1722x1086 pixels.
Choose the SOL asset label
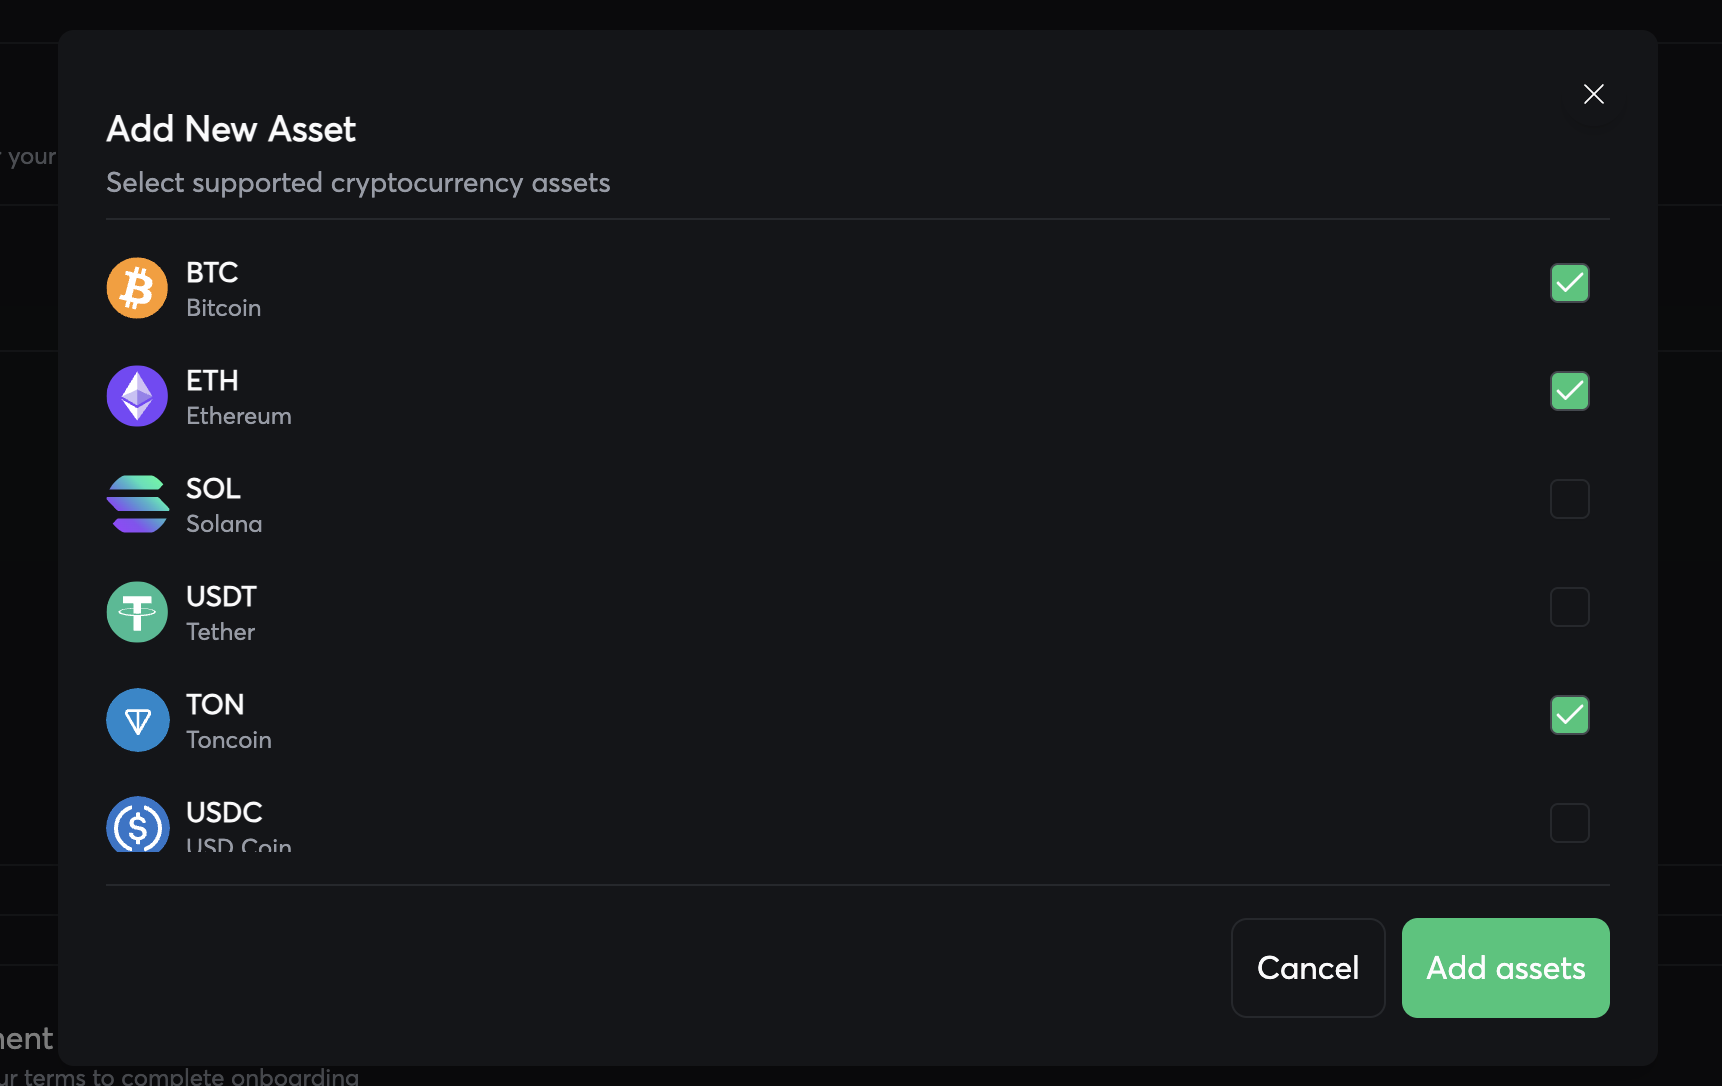pos(213,489)
